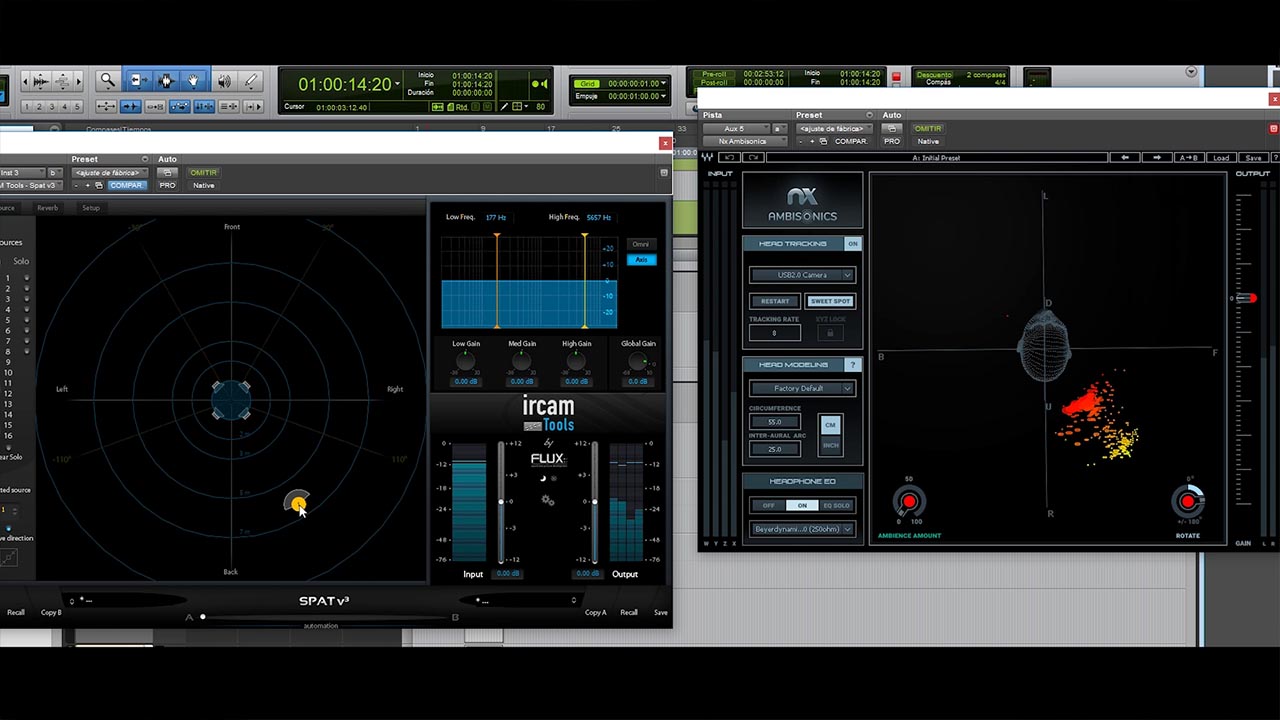This screenshot has height=720, width=1280.
Task: Click Copy A button in Spat
Action: tap(596, 612)
